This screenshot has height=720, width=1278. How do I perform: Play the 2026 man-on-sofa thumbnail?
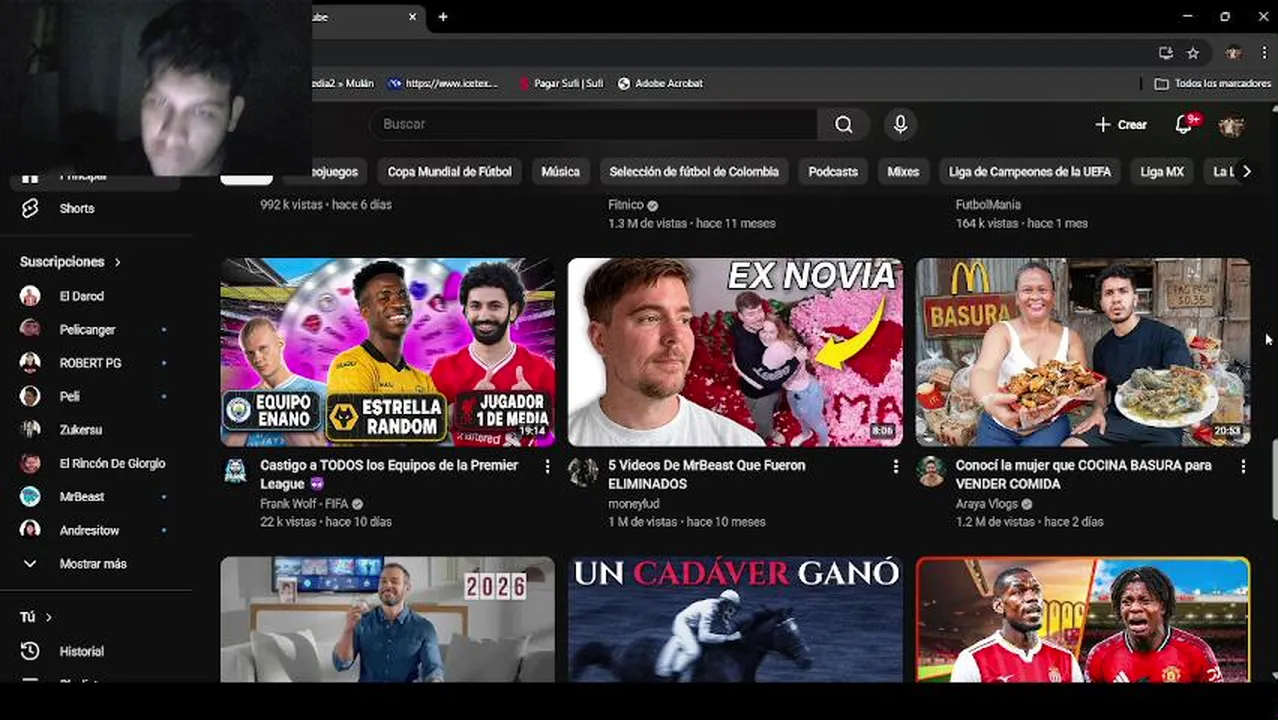coord(388,619)
